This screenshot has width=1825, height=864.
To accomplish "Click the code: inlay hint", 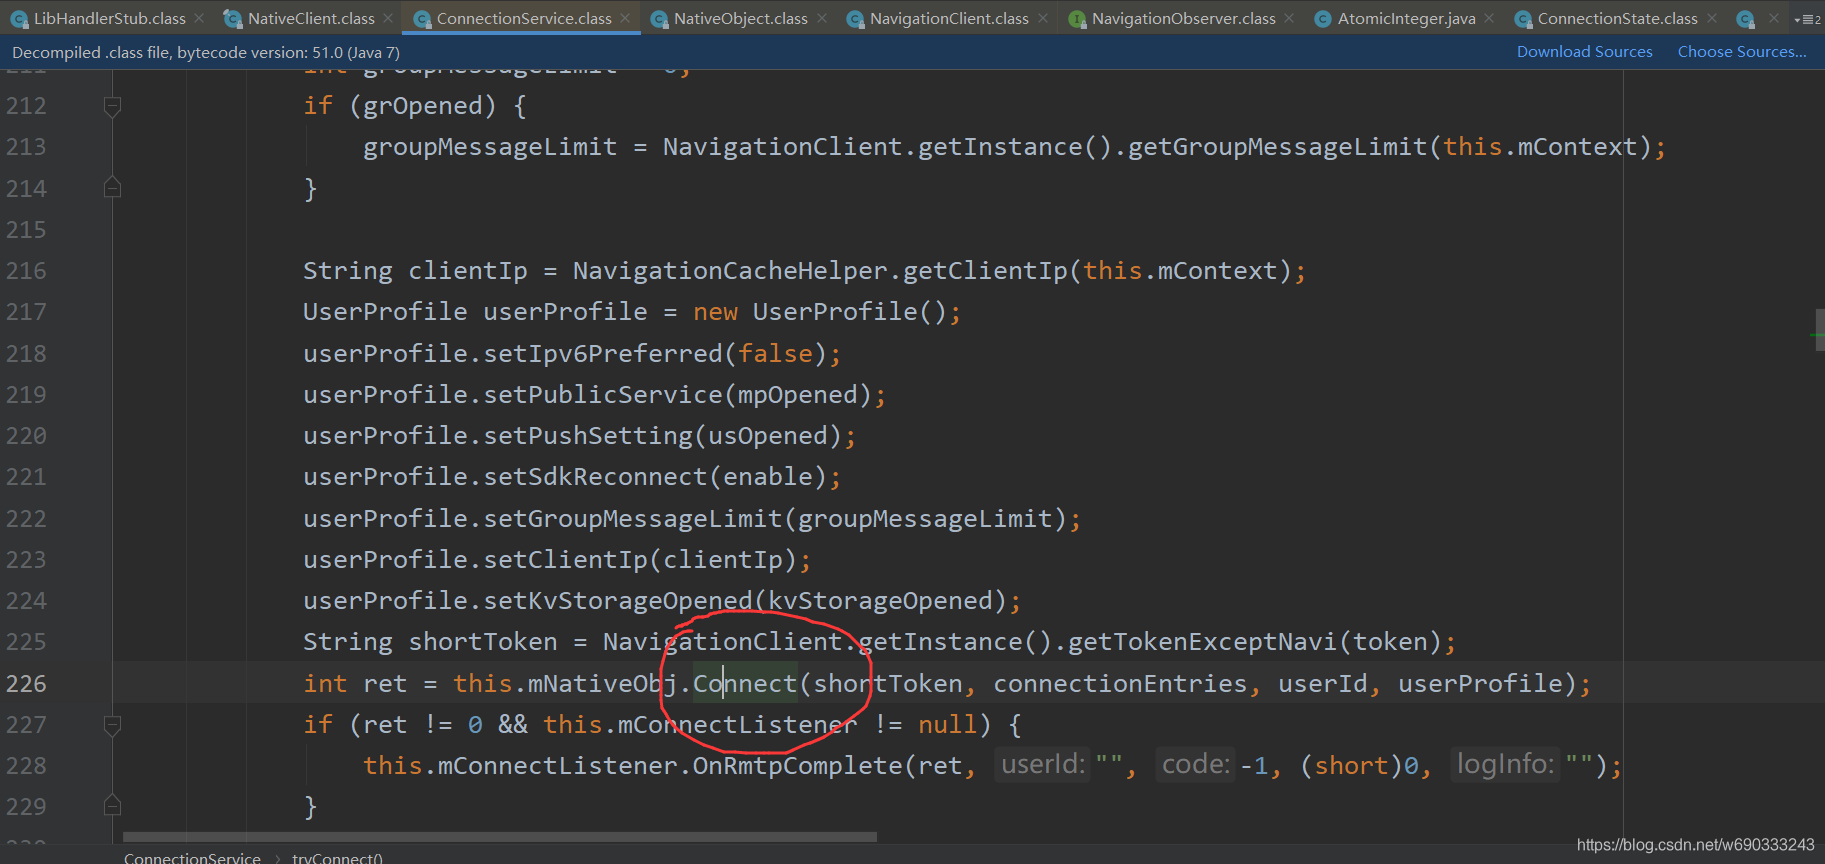I will click(x=1196, y=765).
